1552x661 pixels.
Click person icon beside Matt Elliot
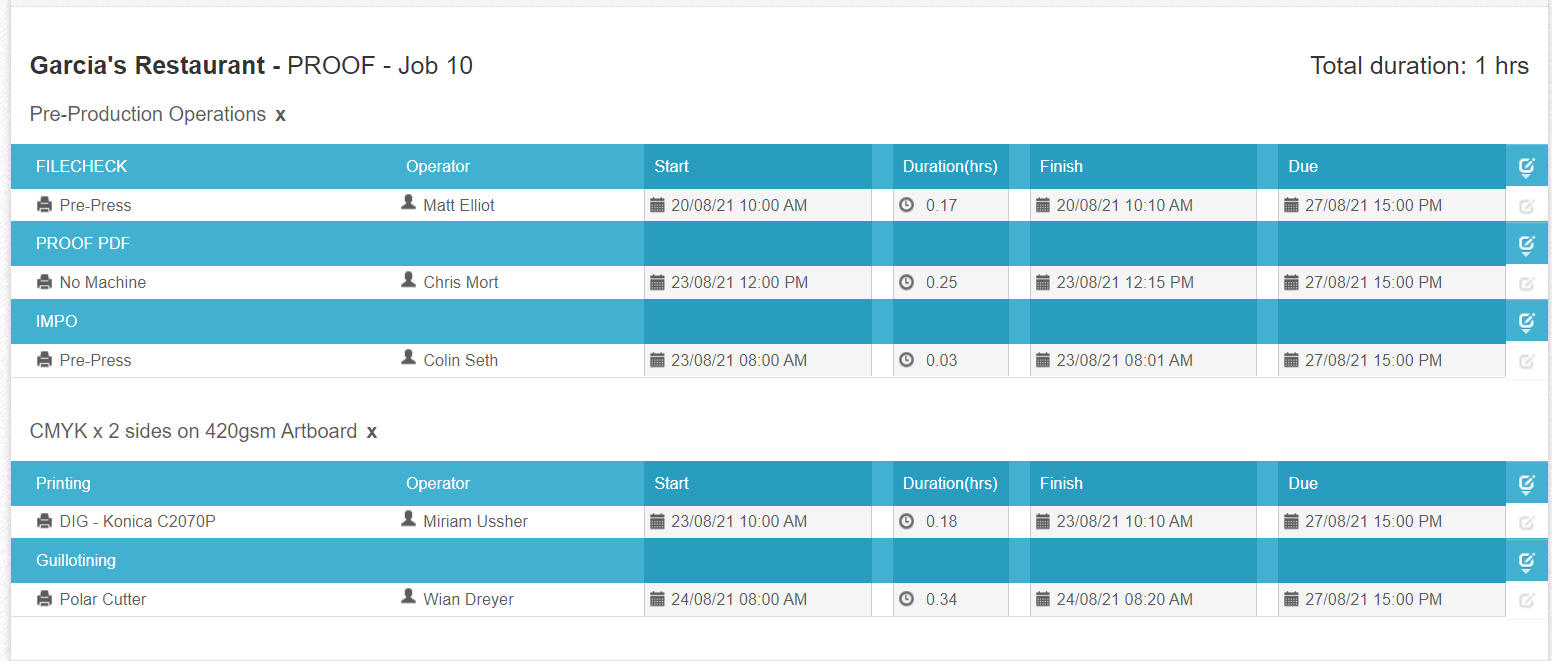pyautogui.click(x=408, y=203)
